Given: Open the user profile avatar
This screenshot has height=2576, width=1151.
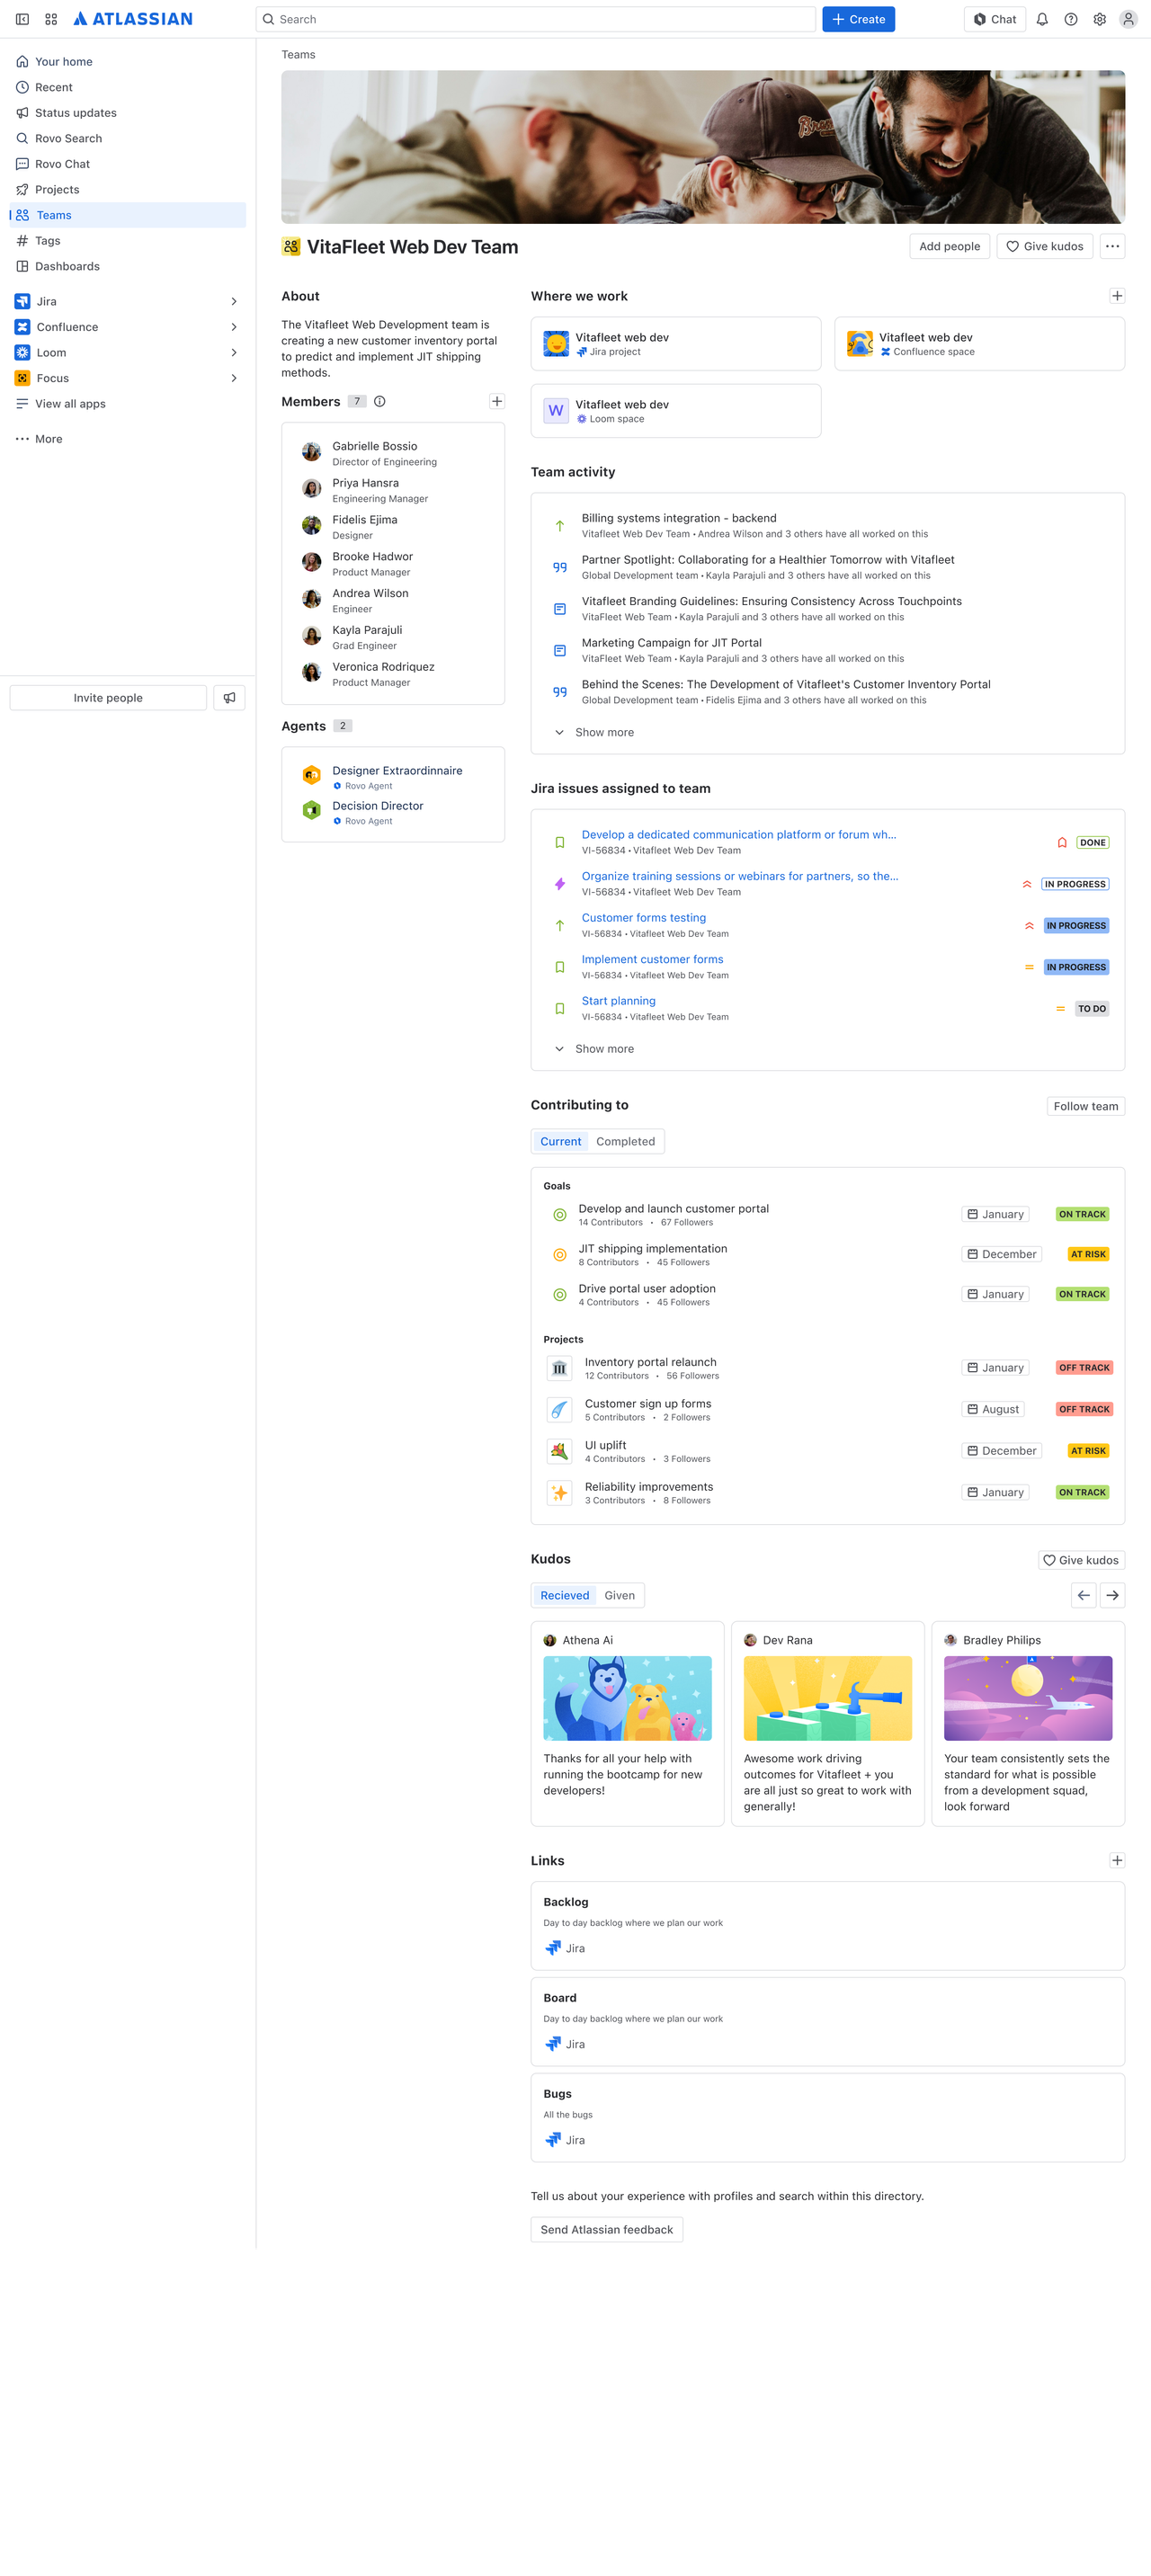Looking at the screenshot, I should (x=1128, y=19).
